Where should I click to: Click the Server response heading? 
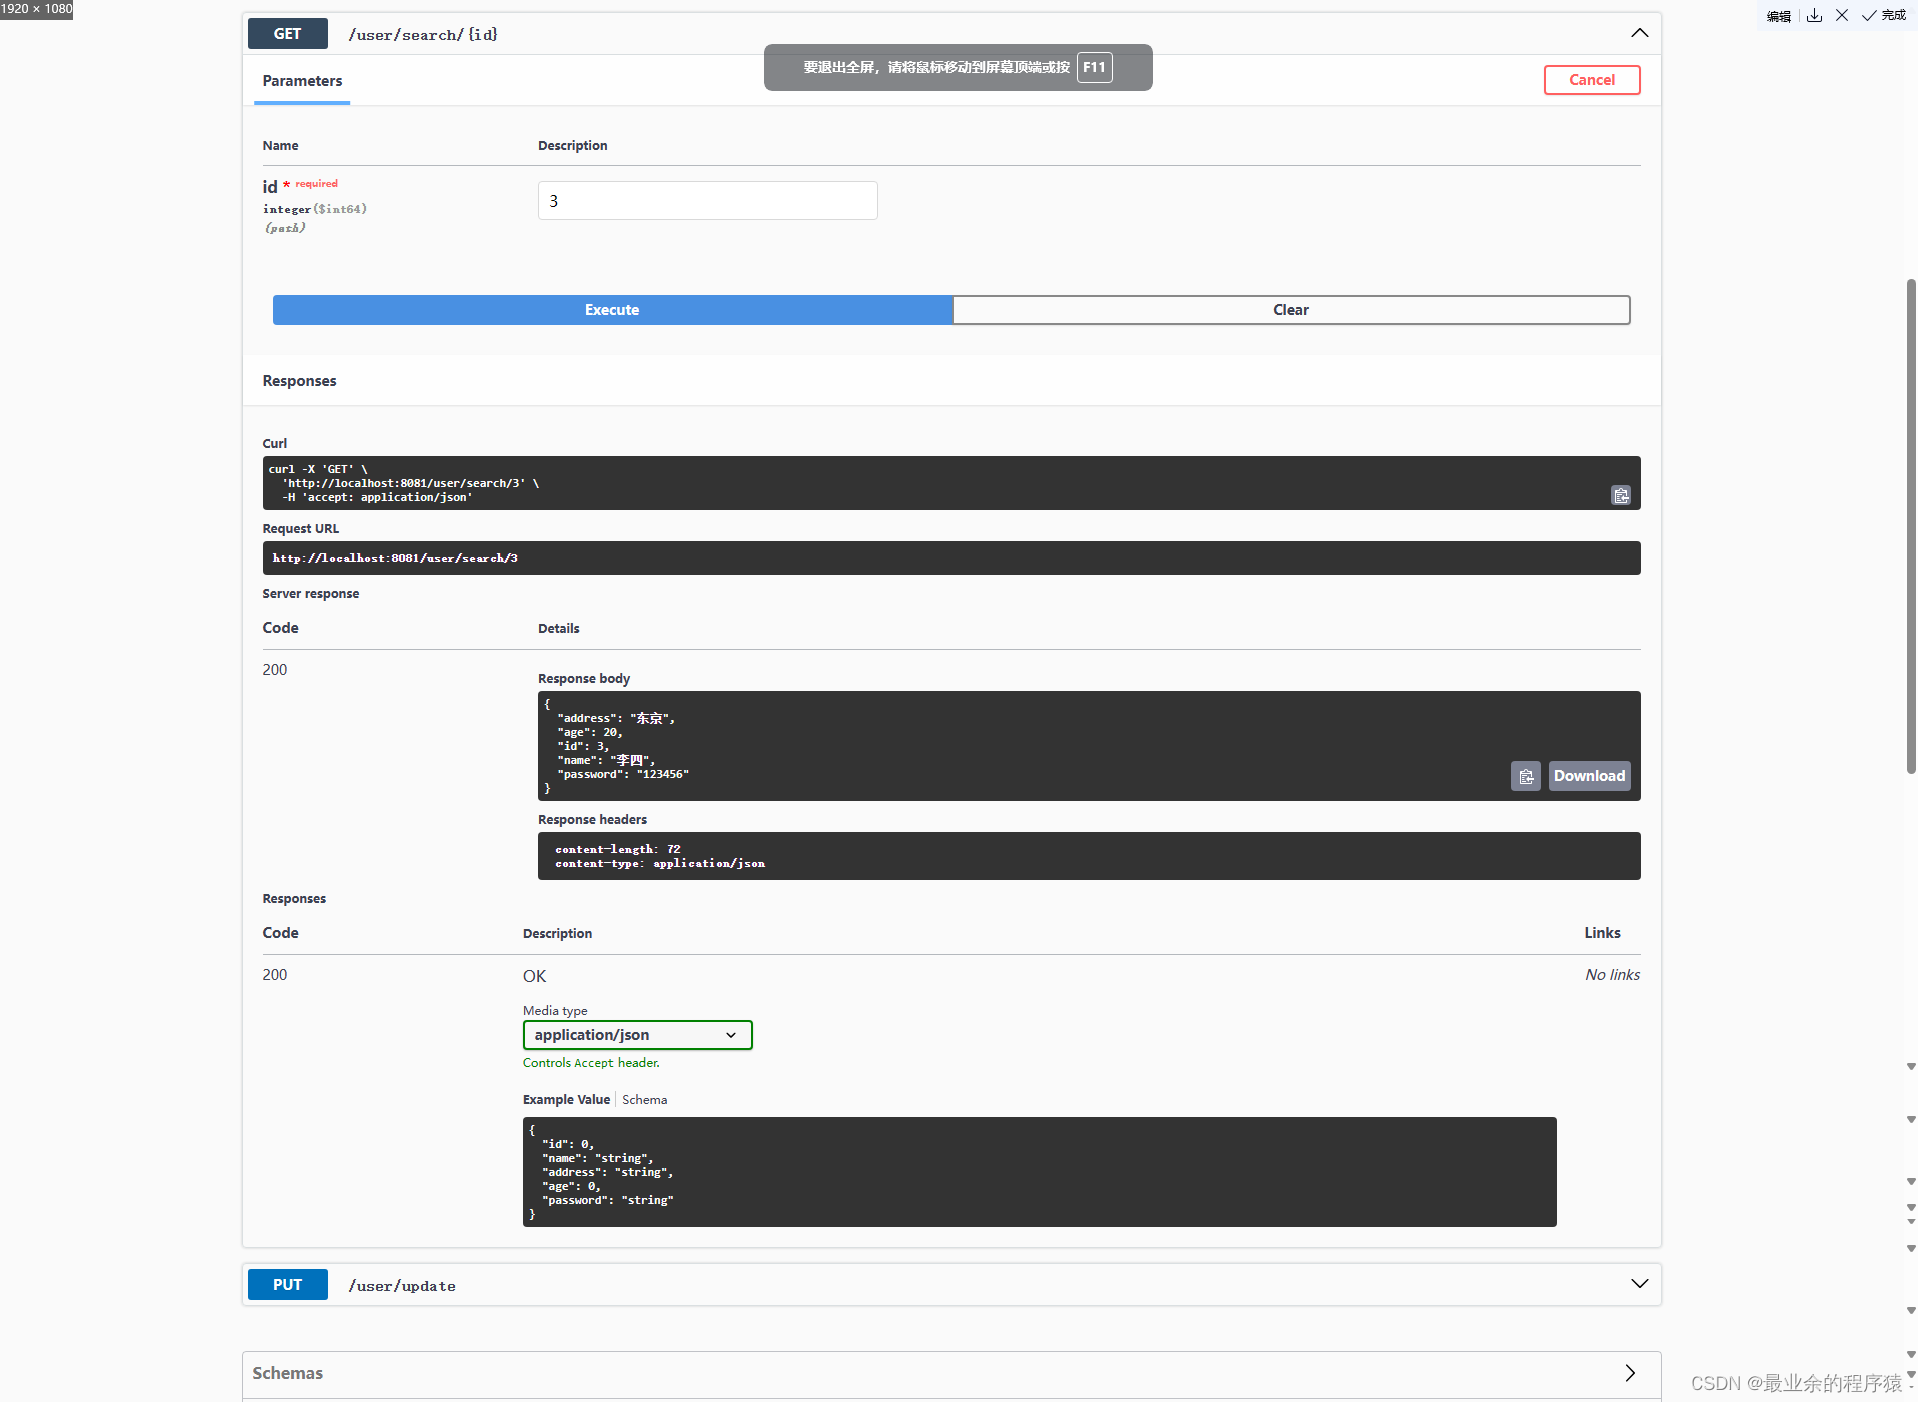click(x=311, y=594)
